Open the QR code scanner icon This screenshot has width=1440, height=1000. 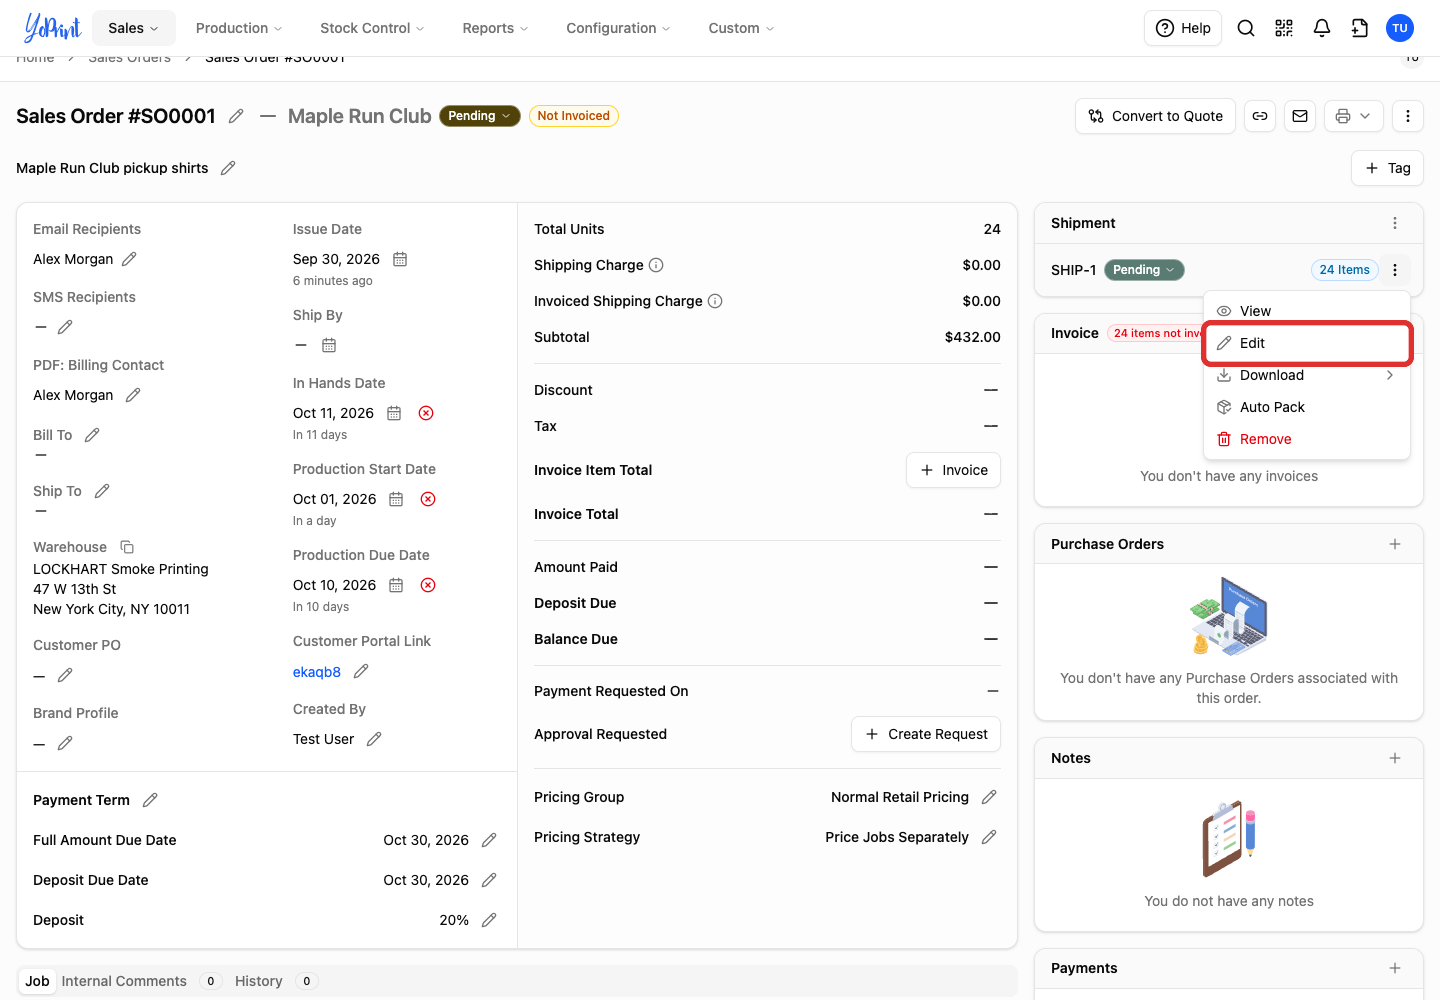pos(1284,28)
